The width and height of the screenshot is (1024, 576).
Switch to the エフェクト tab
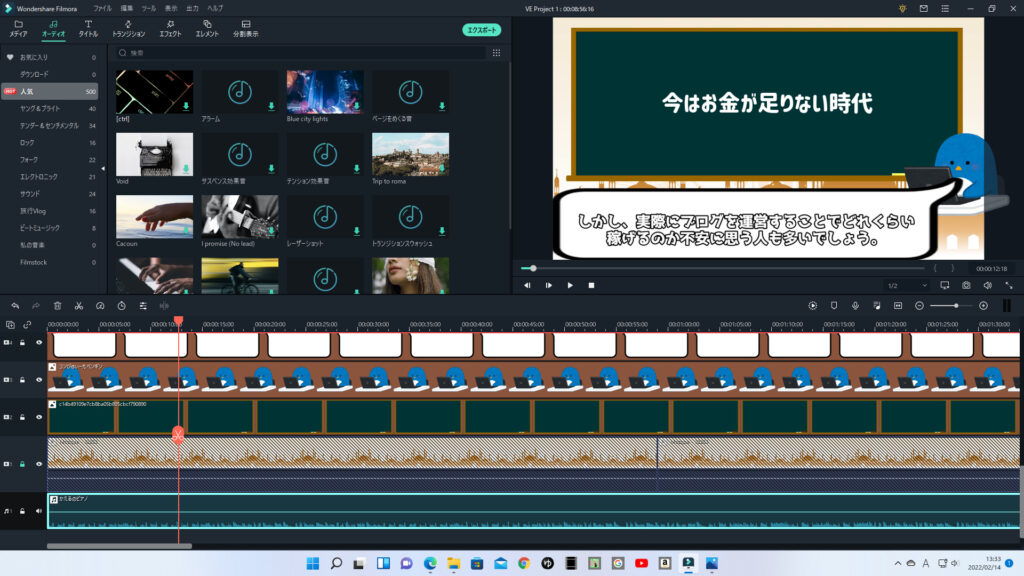coord(170,29)
